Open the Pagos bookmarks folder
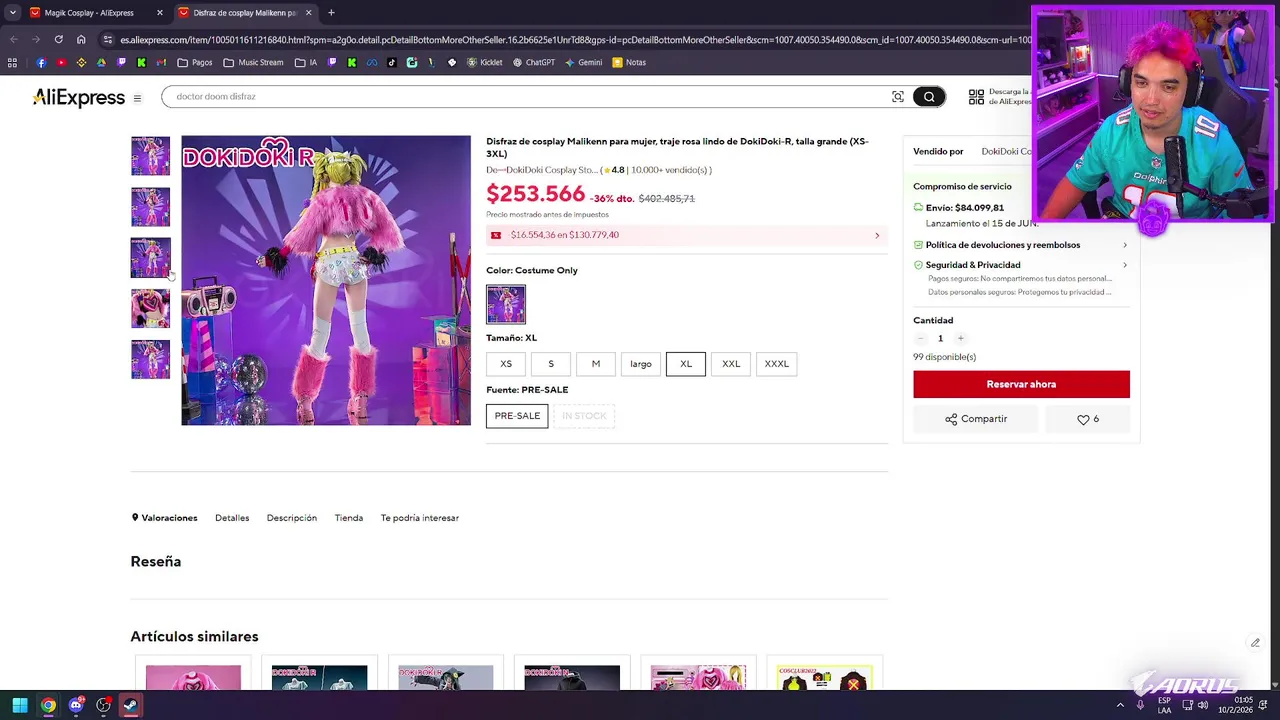The height and width of the screenshot is (720, 1280). coord(194,62)
